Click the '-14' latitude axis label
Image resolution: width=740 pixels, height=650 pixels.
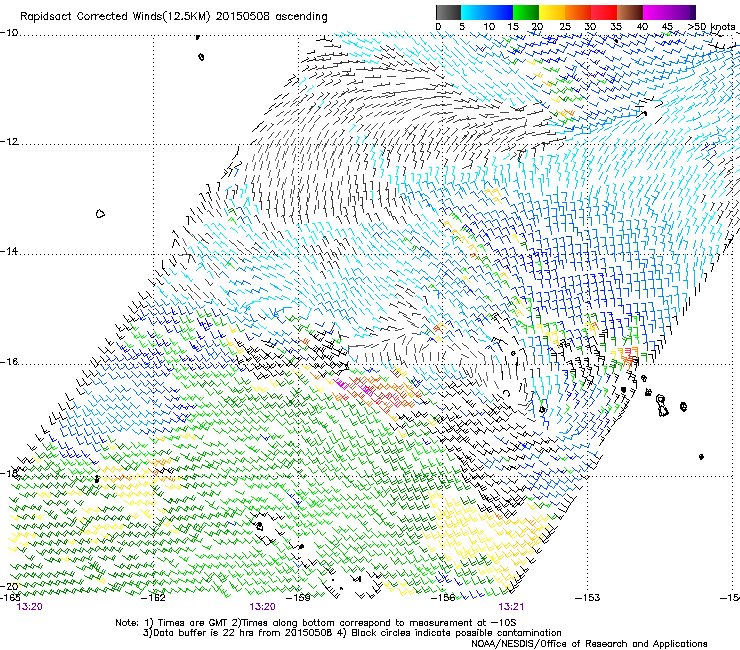(x=9, y=252)
